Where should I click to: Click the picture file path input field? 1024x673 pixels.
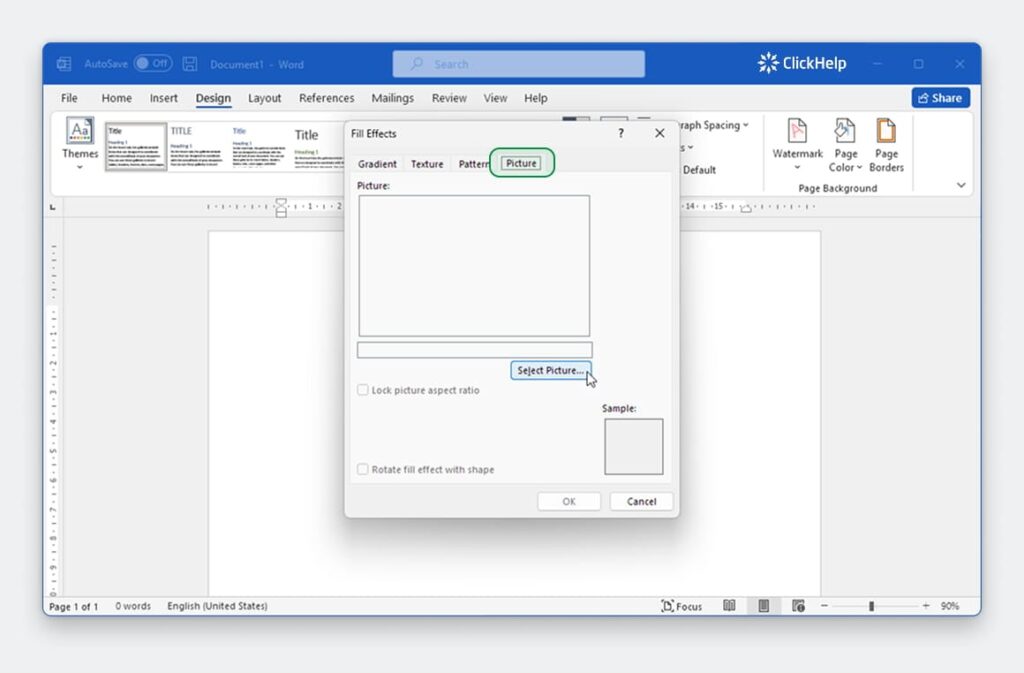[474, 349]
